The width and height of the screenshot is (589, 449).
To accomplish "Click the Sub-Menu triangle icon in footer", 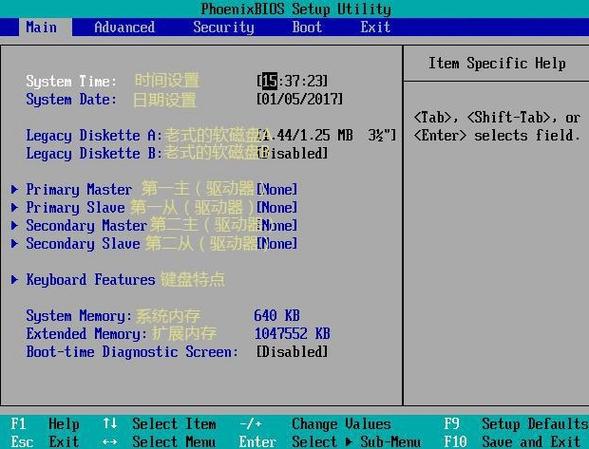I will 349,441.
